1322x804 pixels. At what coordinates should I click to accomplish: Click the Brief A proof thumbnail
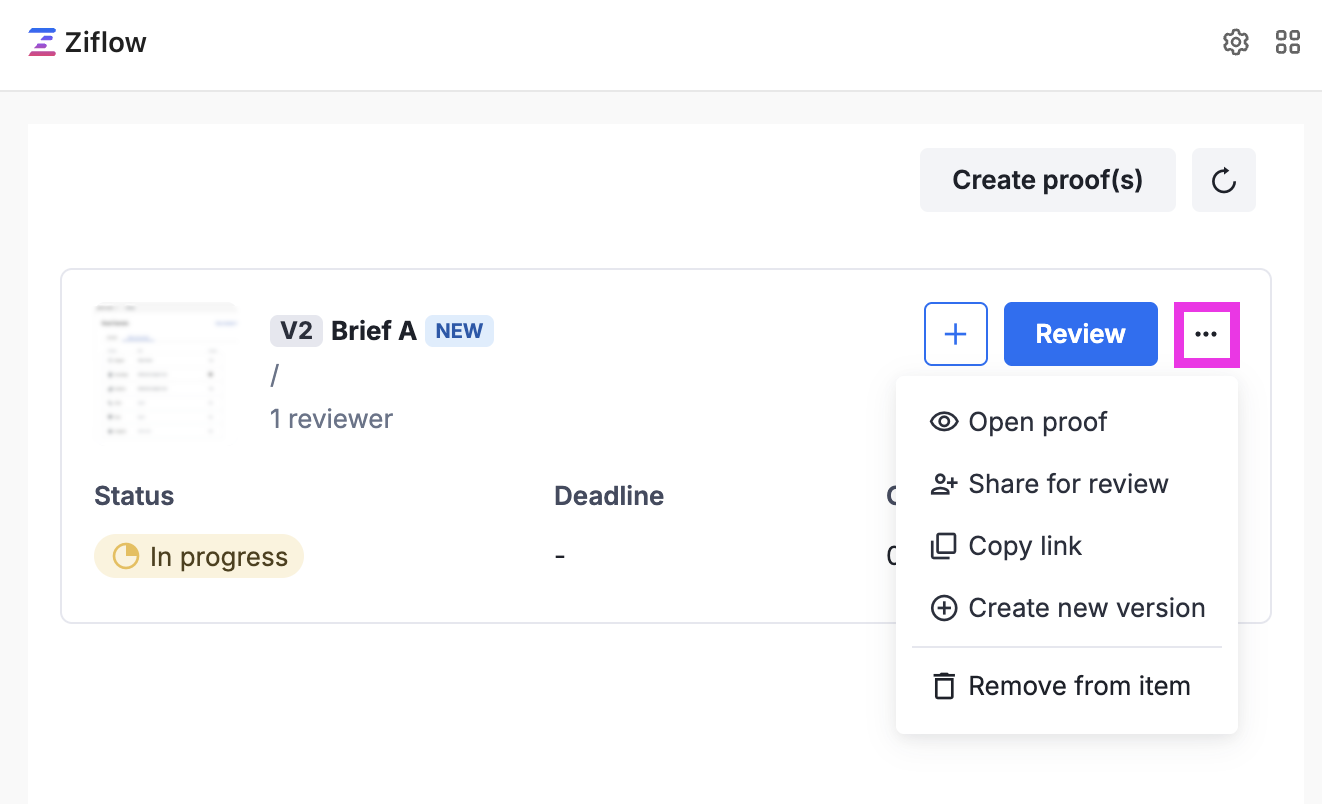click(168, 371)
